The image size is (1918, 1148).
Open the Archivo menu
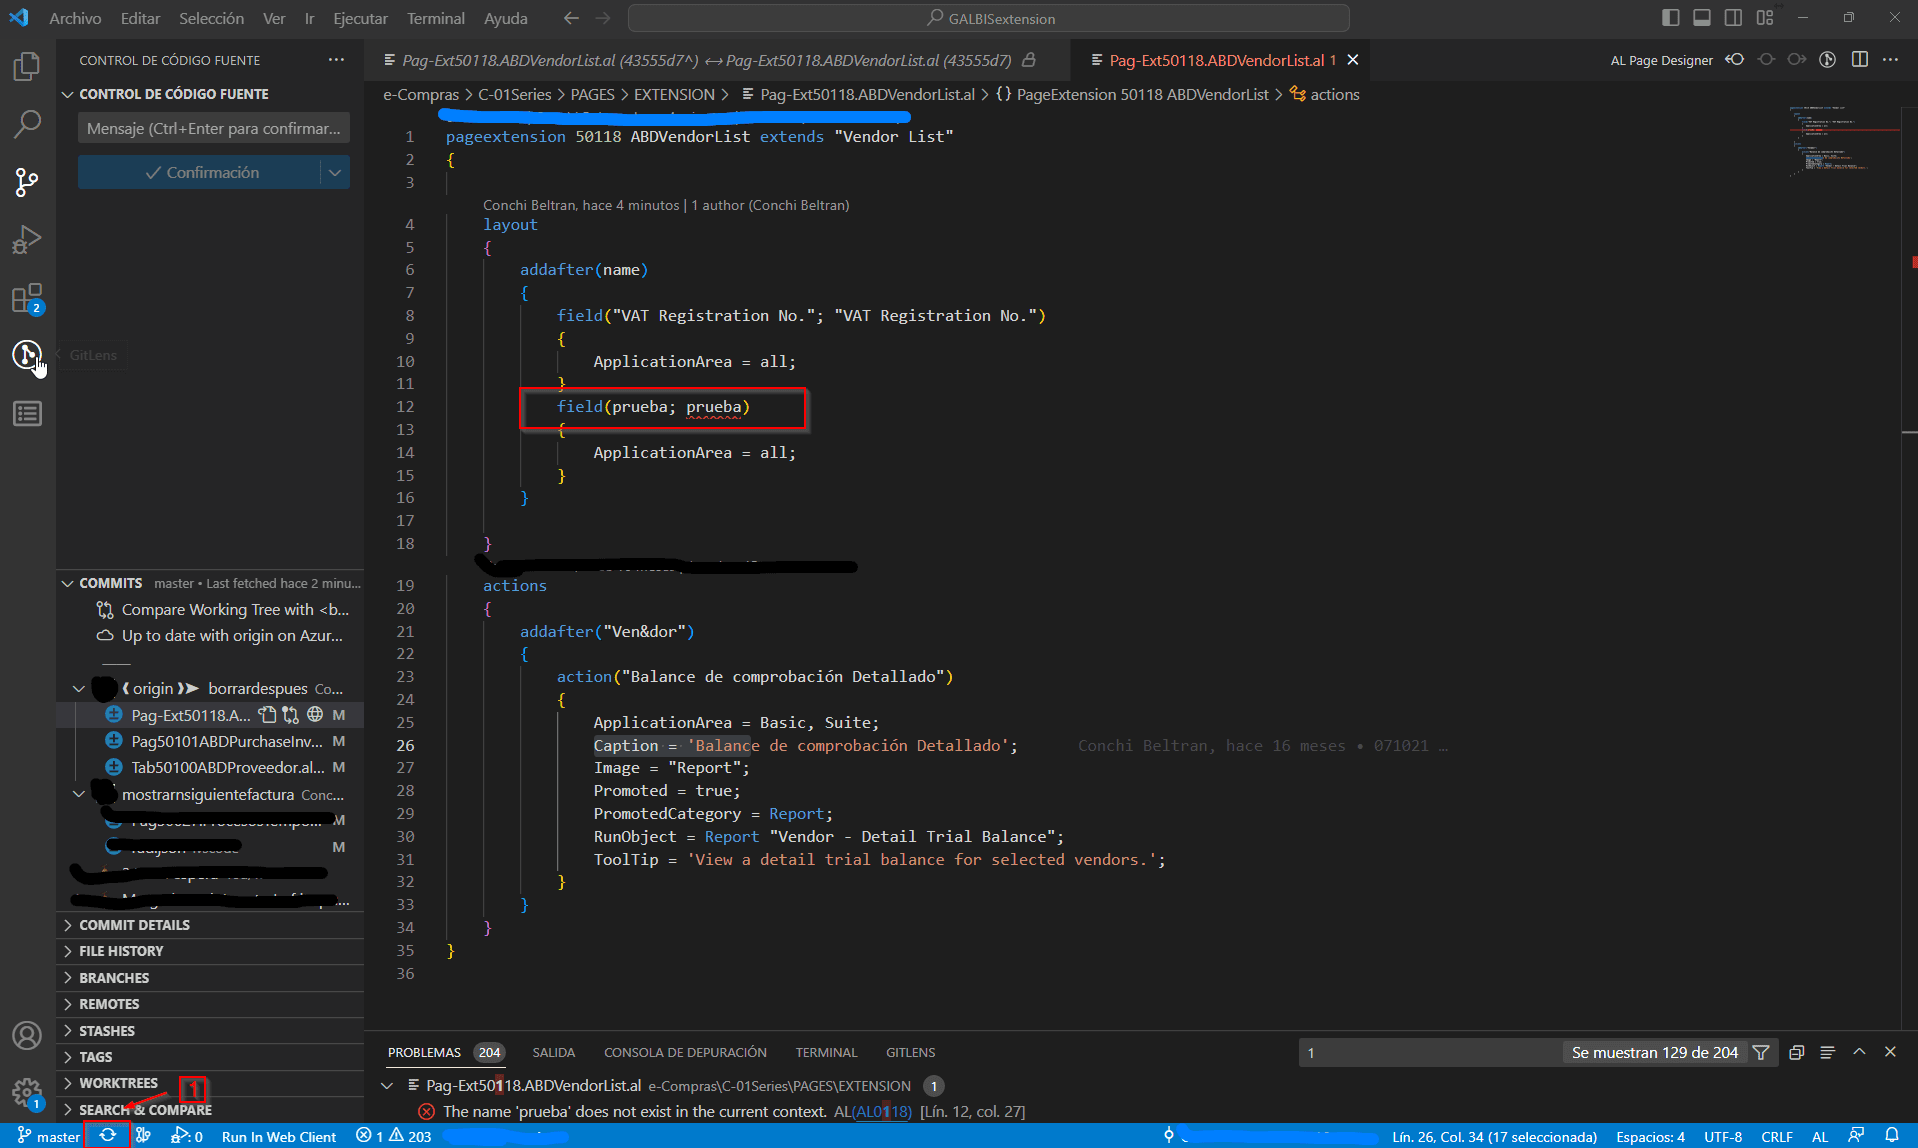click(x=75, y=18)
